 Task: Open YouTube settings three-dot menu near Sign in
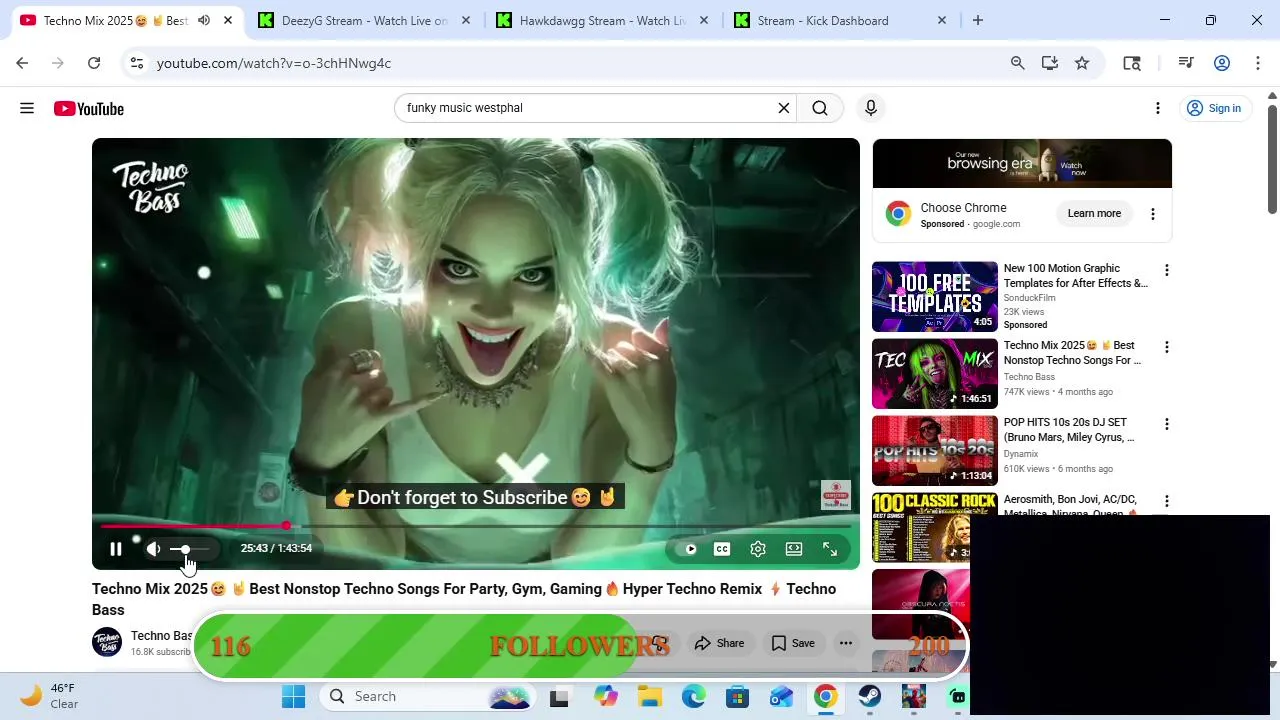1158,108
